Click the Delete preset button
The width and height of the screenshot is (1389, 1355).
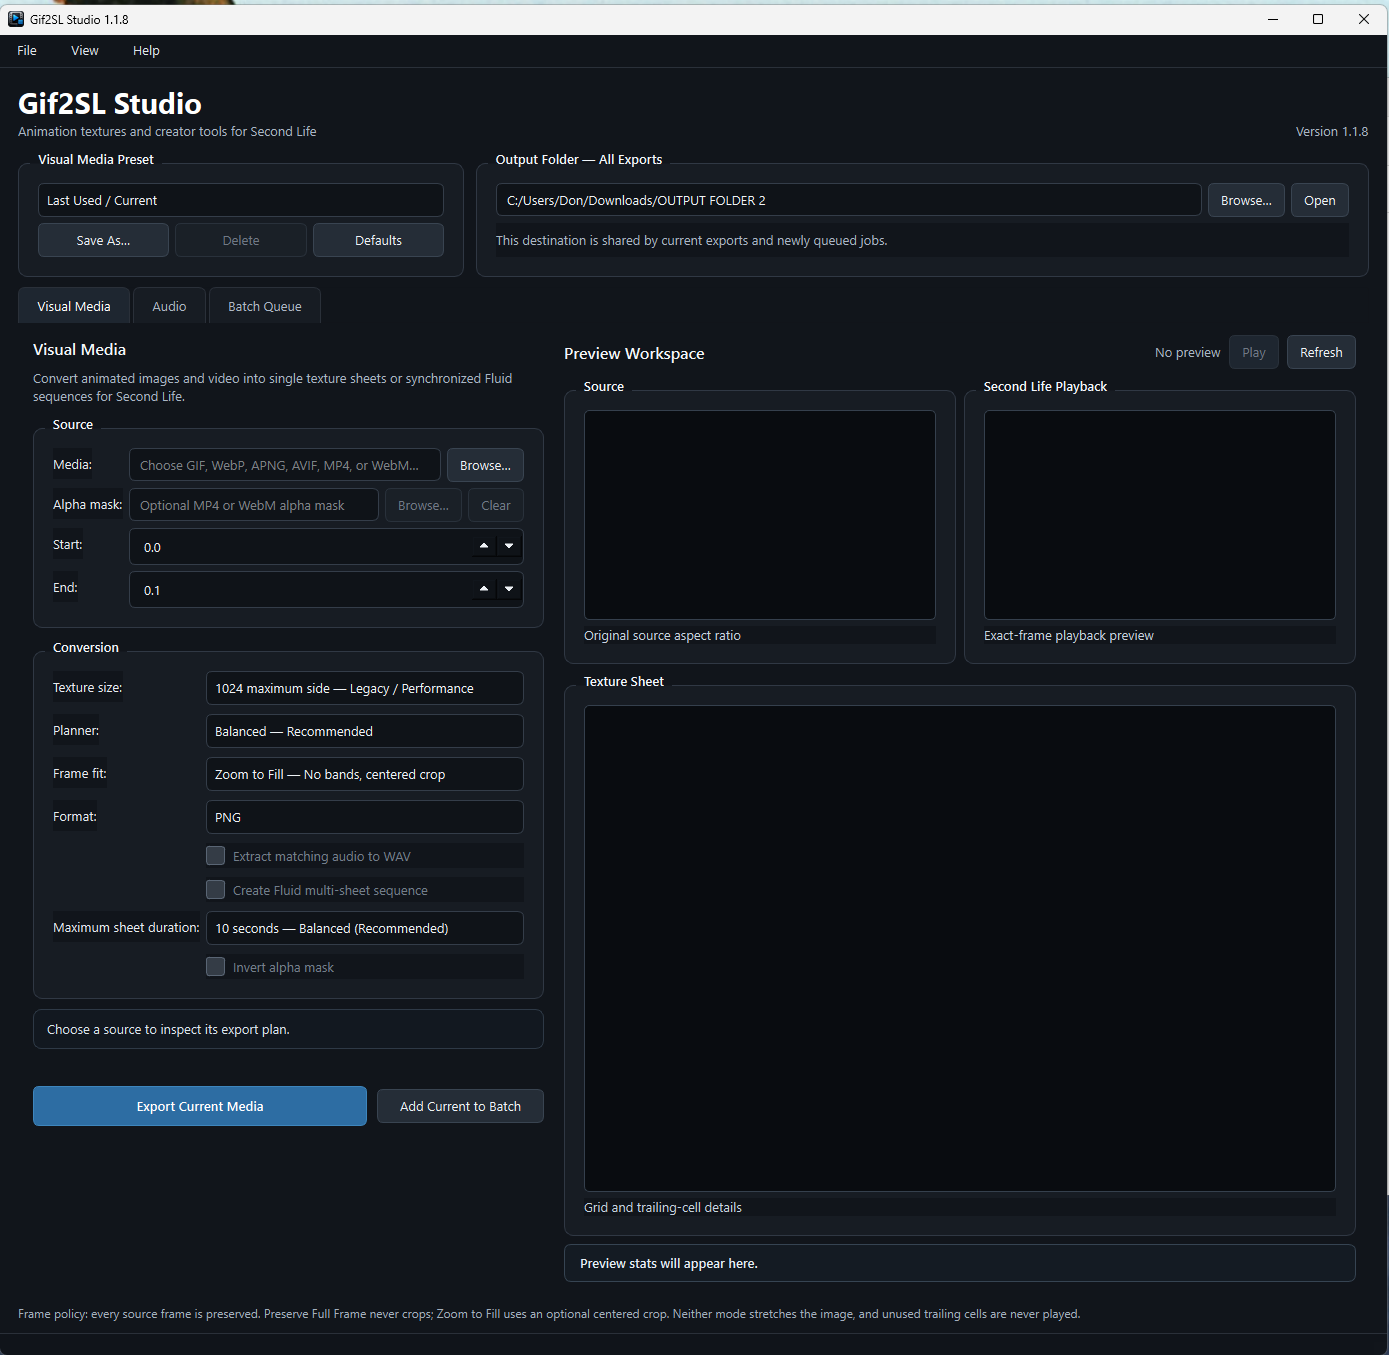pyautogui.click(x=241, y=240)
